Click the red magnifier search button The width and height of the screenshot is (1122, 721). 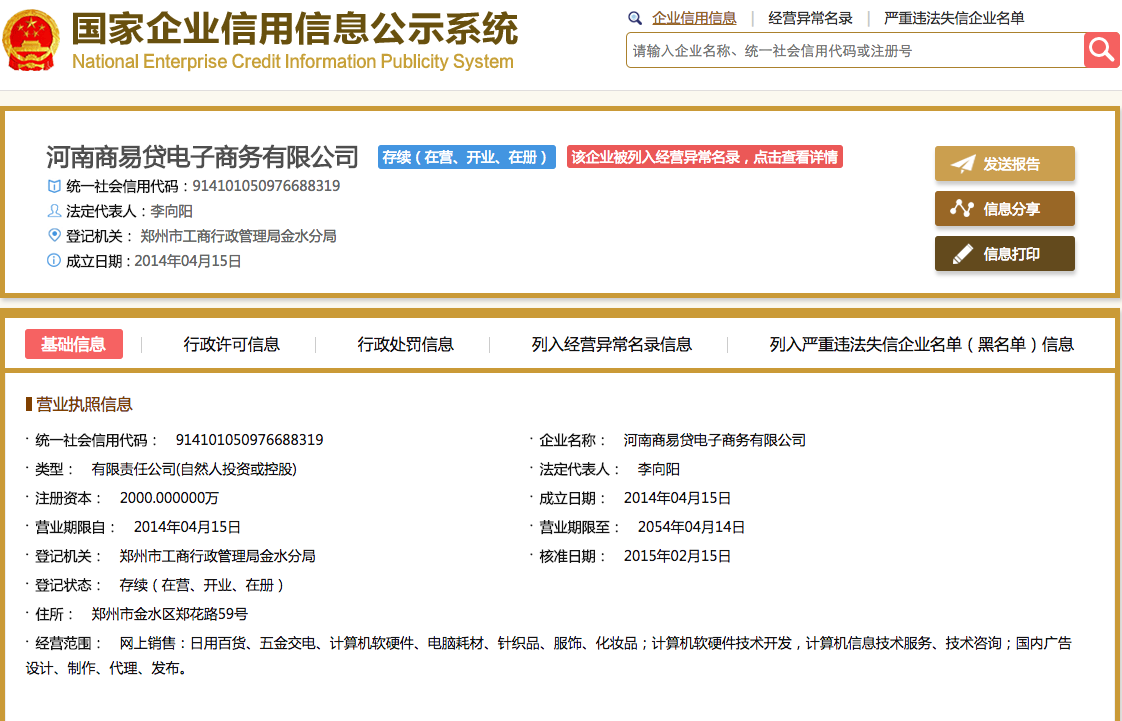point(1101,50)
